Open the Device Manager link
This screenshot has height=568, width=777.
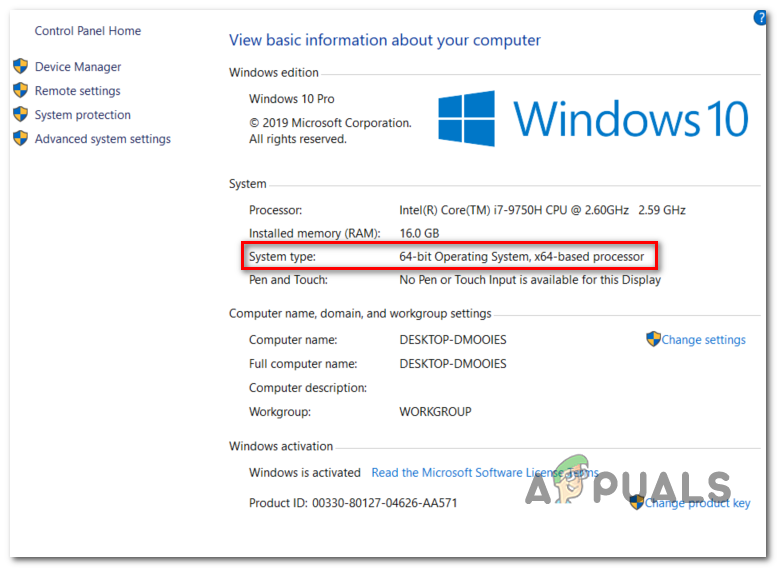click(78, 66)
